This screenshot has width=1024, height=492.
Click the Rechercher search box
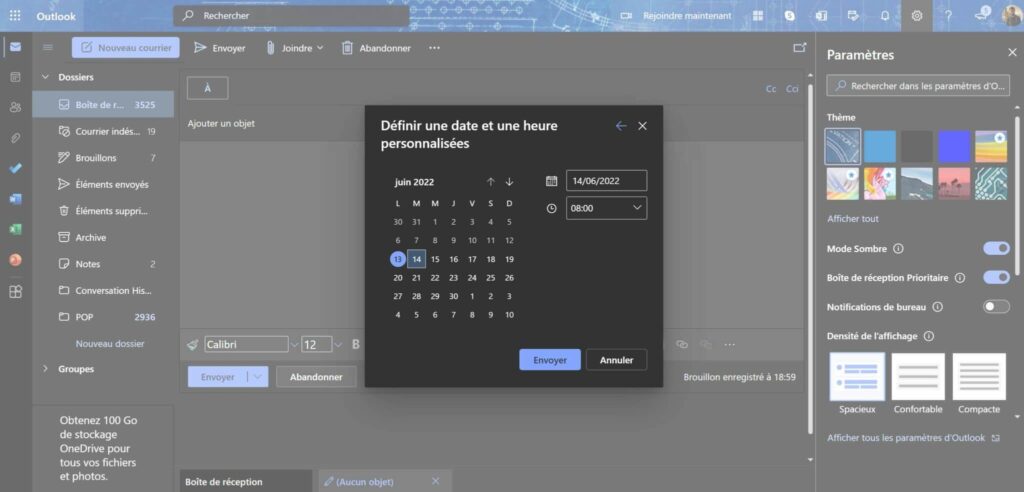291,16
